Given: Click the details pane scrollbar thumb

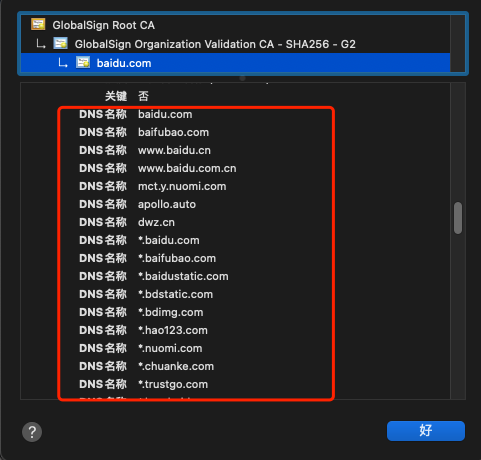Looking at the screenshot, I should 458,218.
